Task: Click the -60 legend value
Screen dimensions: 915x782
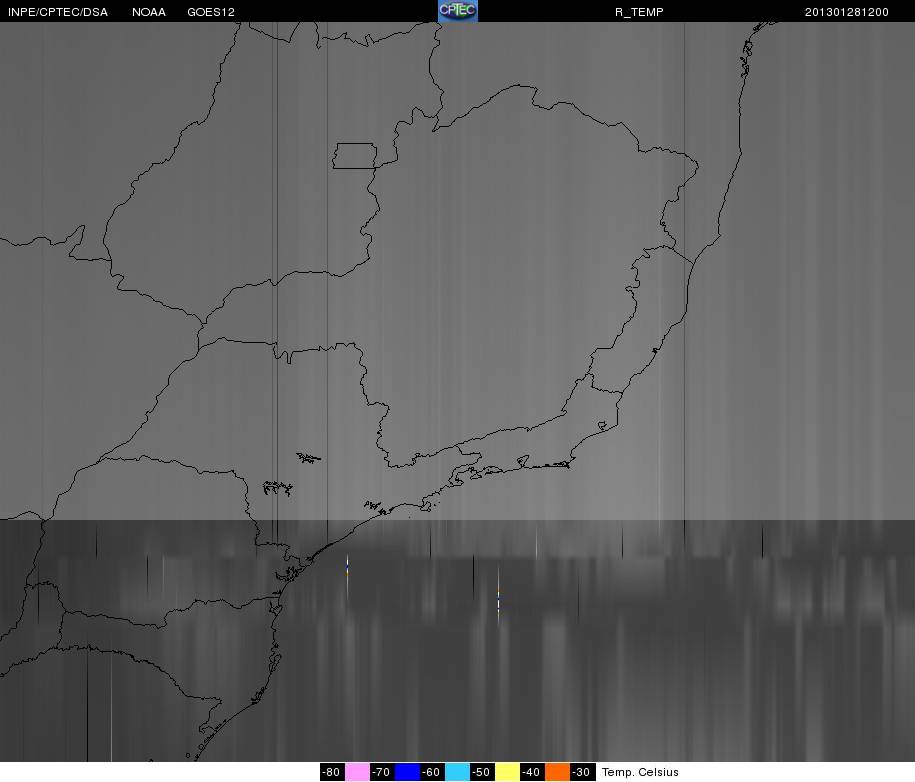Action: (x=432, y=772)
